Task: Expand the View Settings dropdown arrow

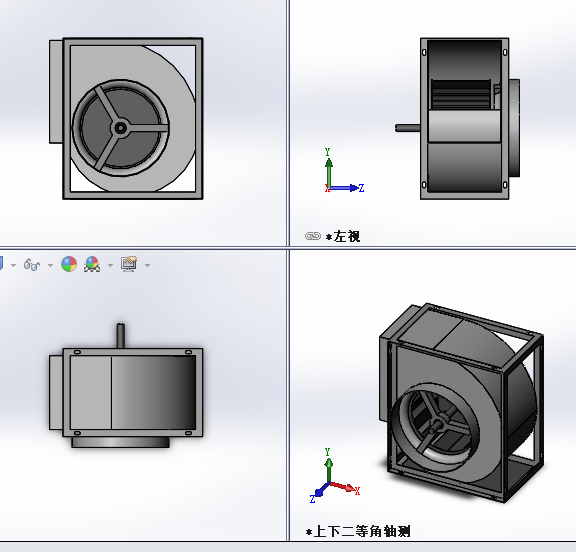Action: point(147,265)
